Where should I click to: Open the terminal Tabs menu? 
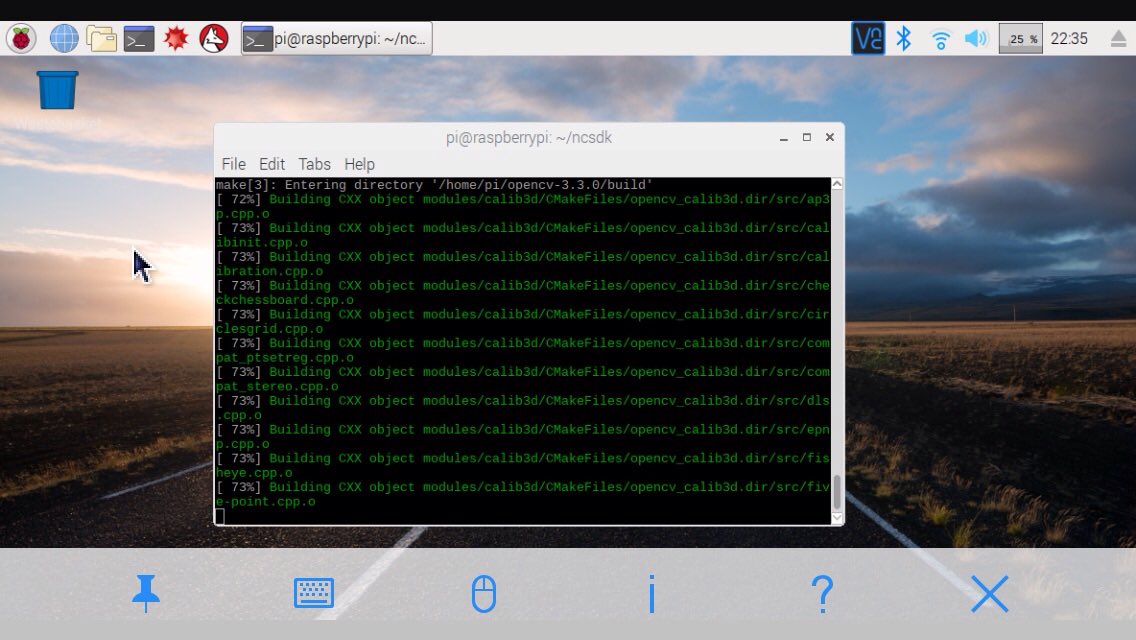click(x=314, y=164)
